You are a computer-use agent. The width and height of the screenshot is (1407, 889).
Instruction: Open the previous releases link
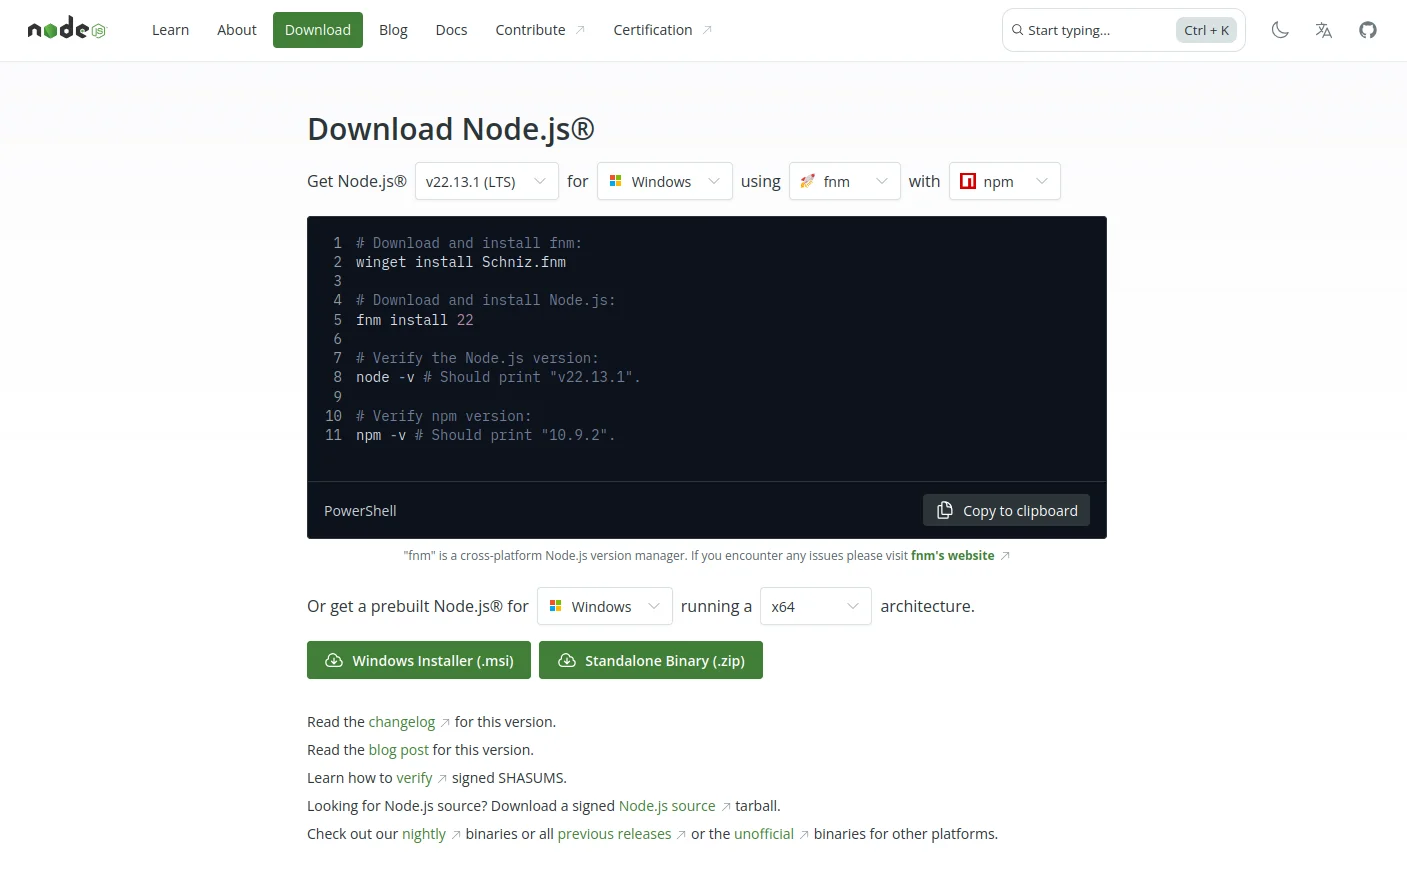[x=614, y=834]
